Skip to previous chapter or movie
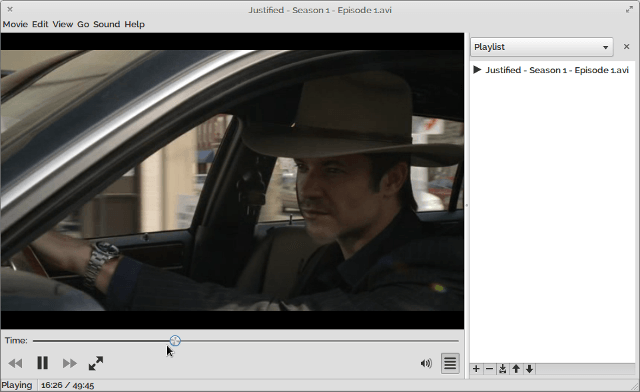Screen dimensions: 640x392 pos(16,363)
